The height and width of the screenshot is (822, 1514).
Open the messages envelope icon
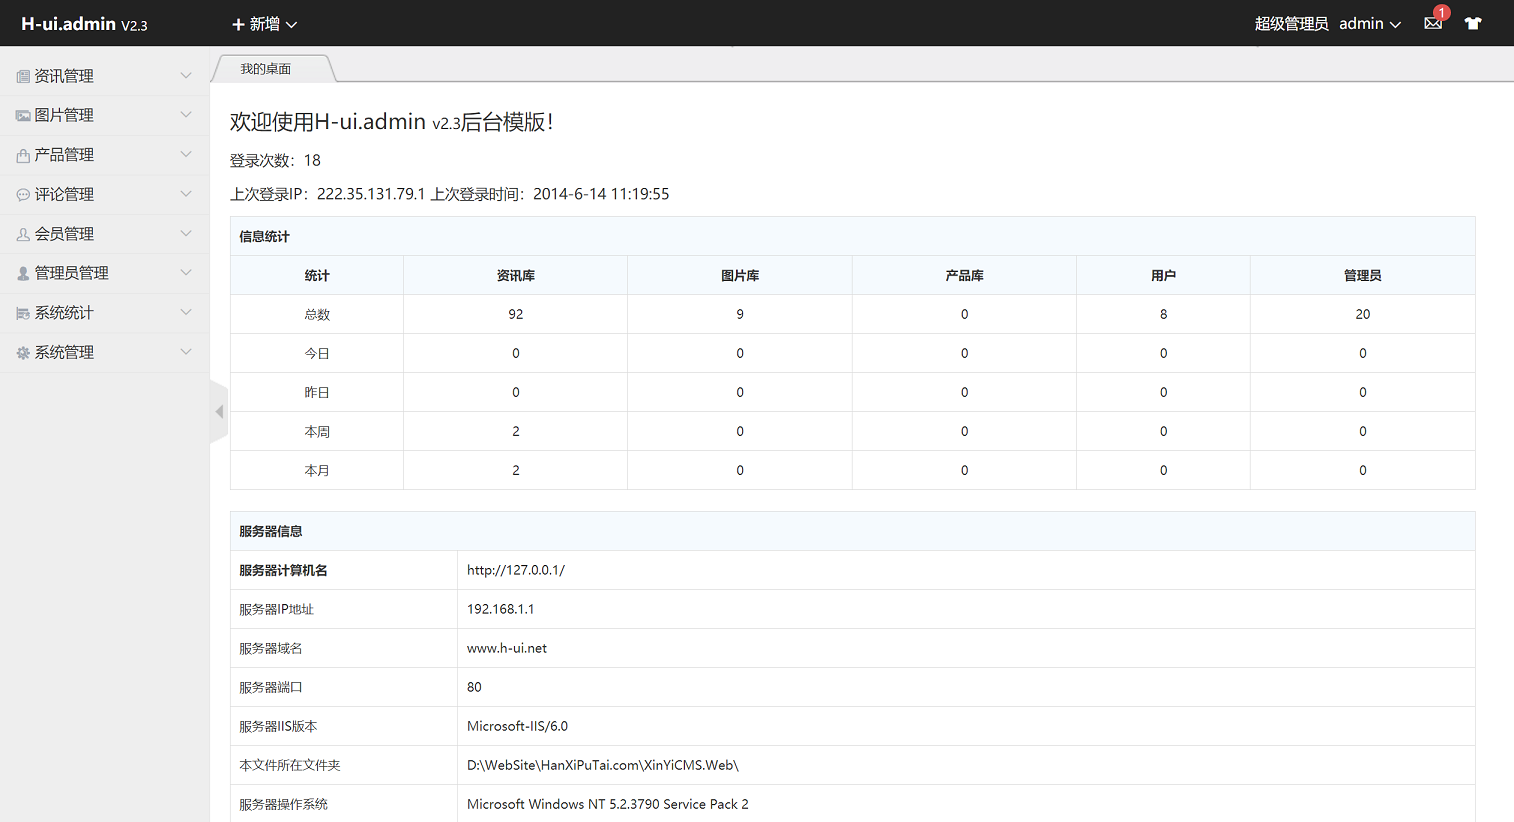[1432, 24]
